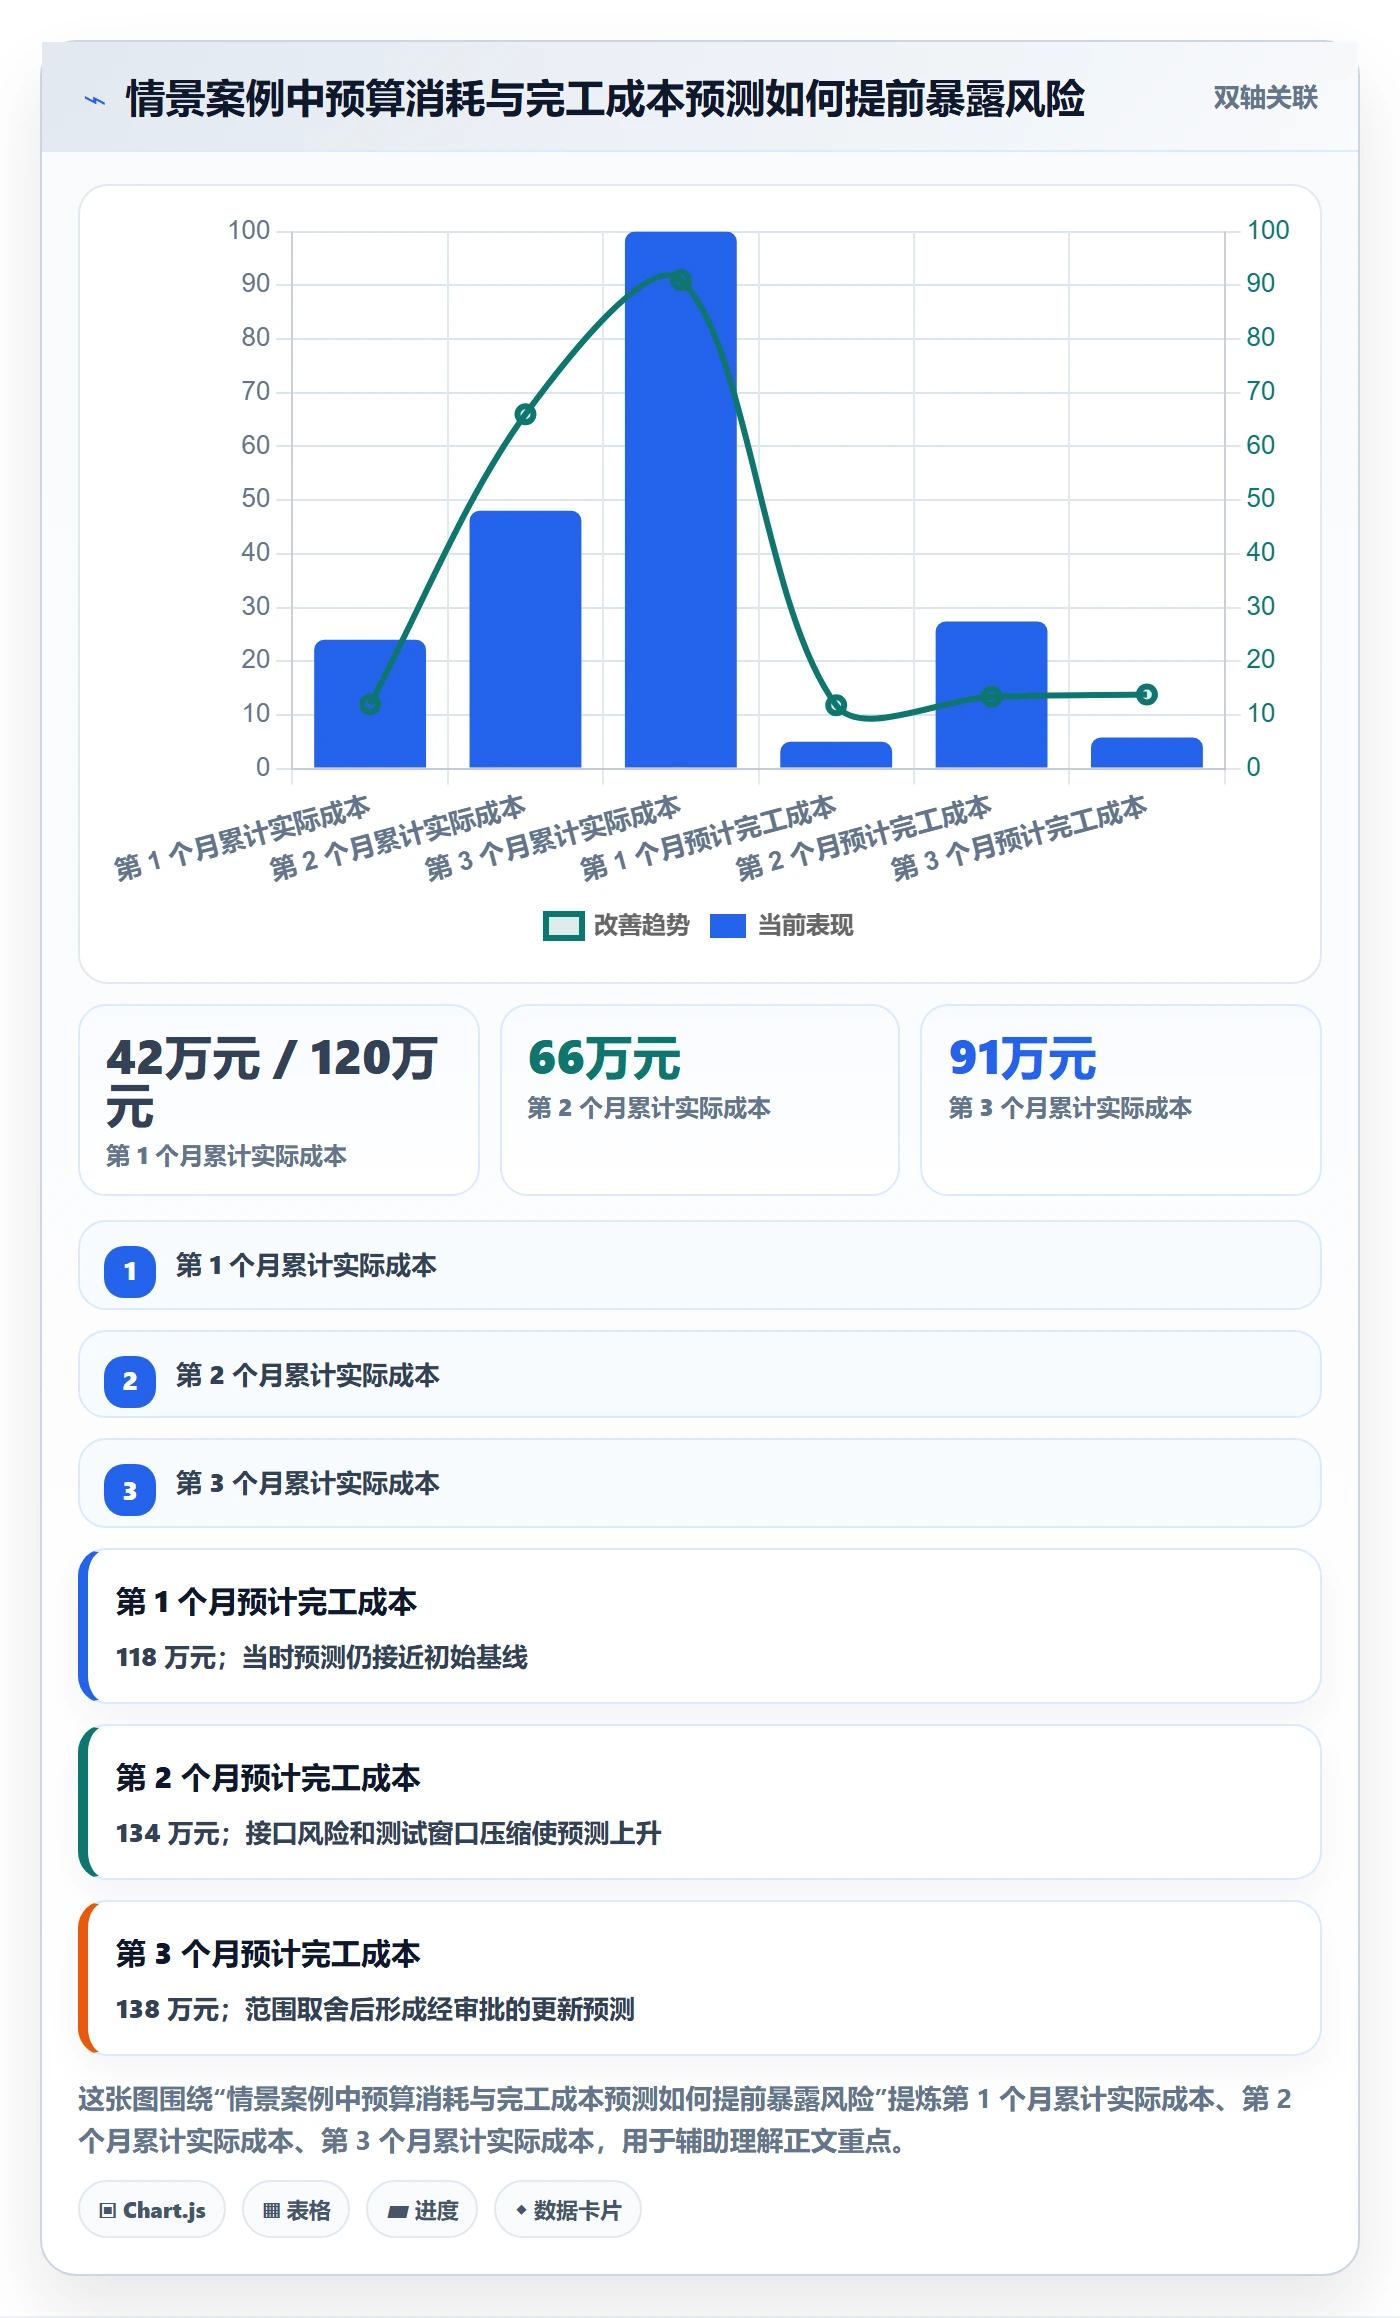Click the small bar for 第 3 个月预计完工成本
Screen dimensions: 1400x2318
click(x=1146, y=753)
